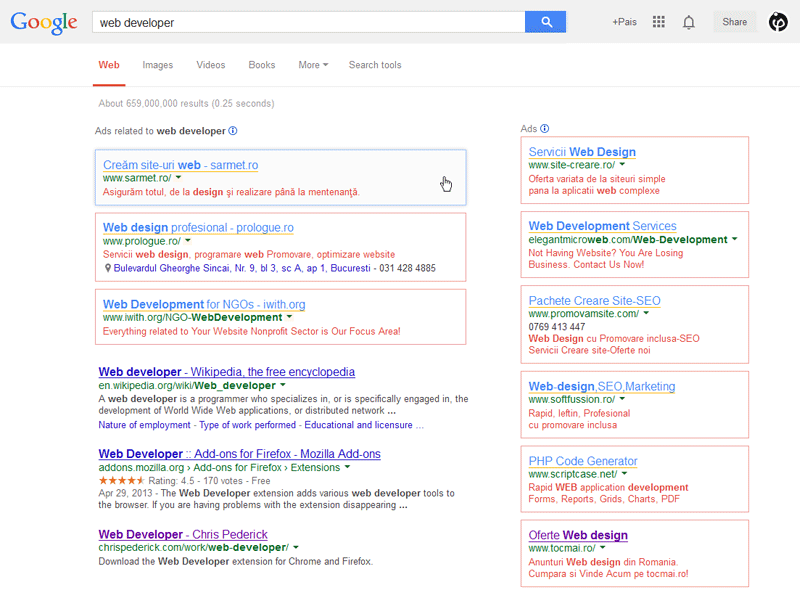The image size is (800, 600).
Task: Expand arrow next to www.site-creare.ro/
Action: 622,164
